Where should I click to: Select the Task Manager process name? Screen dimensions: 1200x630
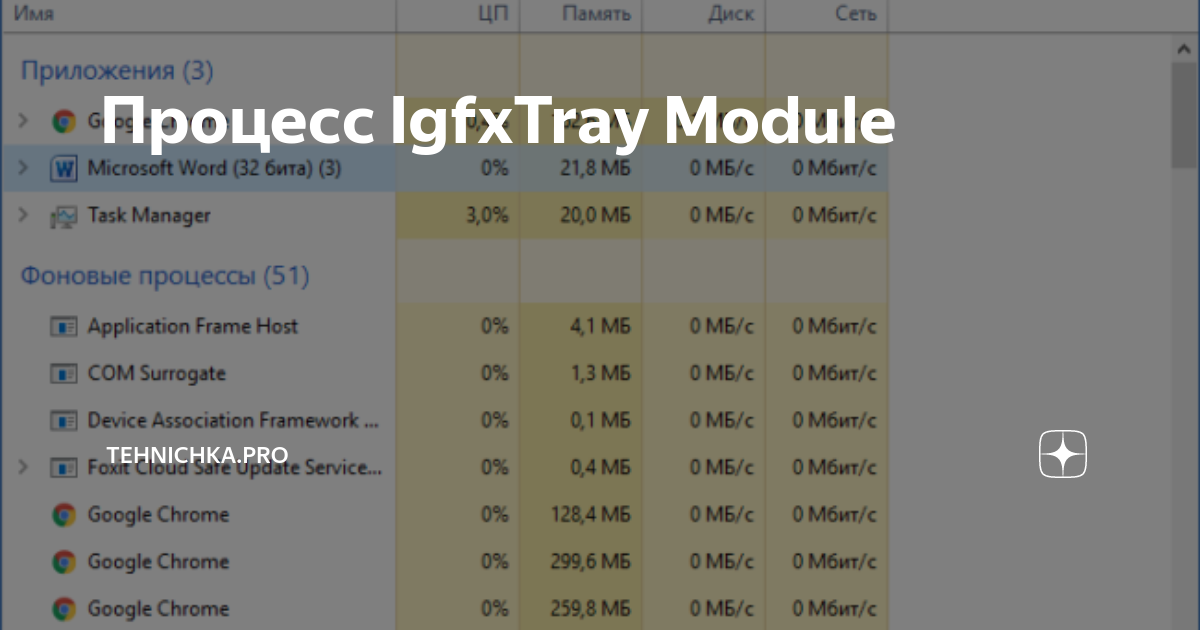[149, 215]
